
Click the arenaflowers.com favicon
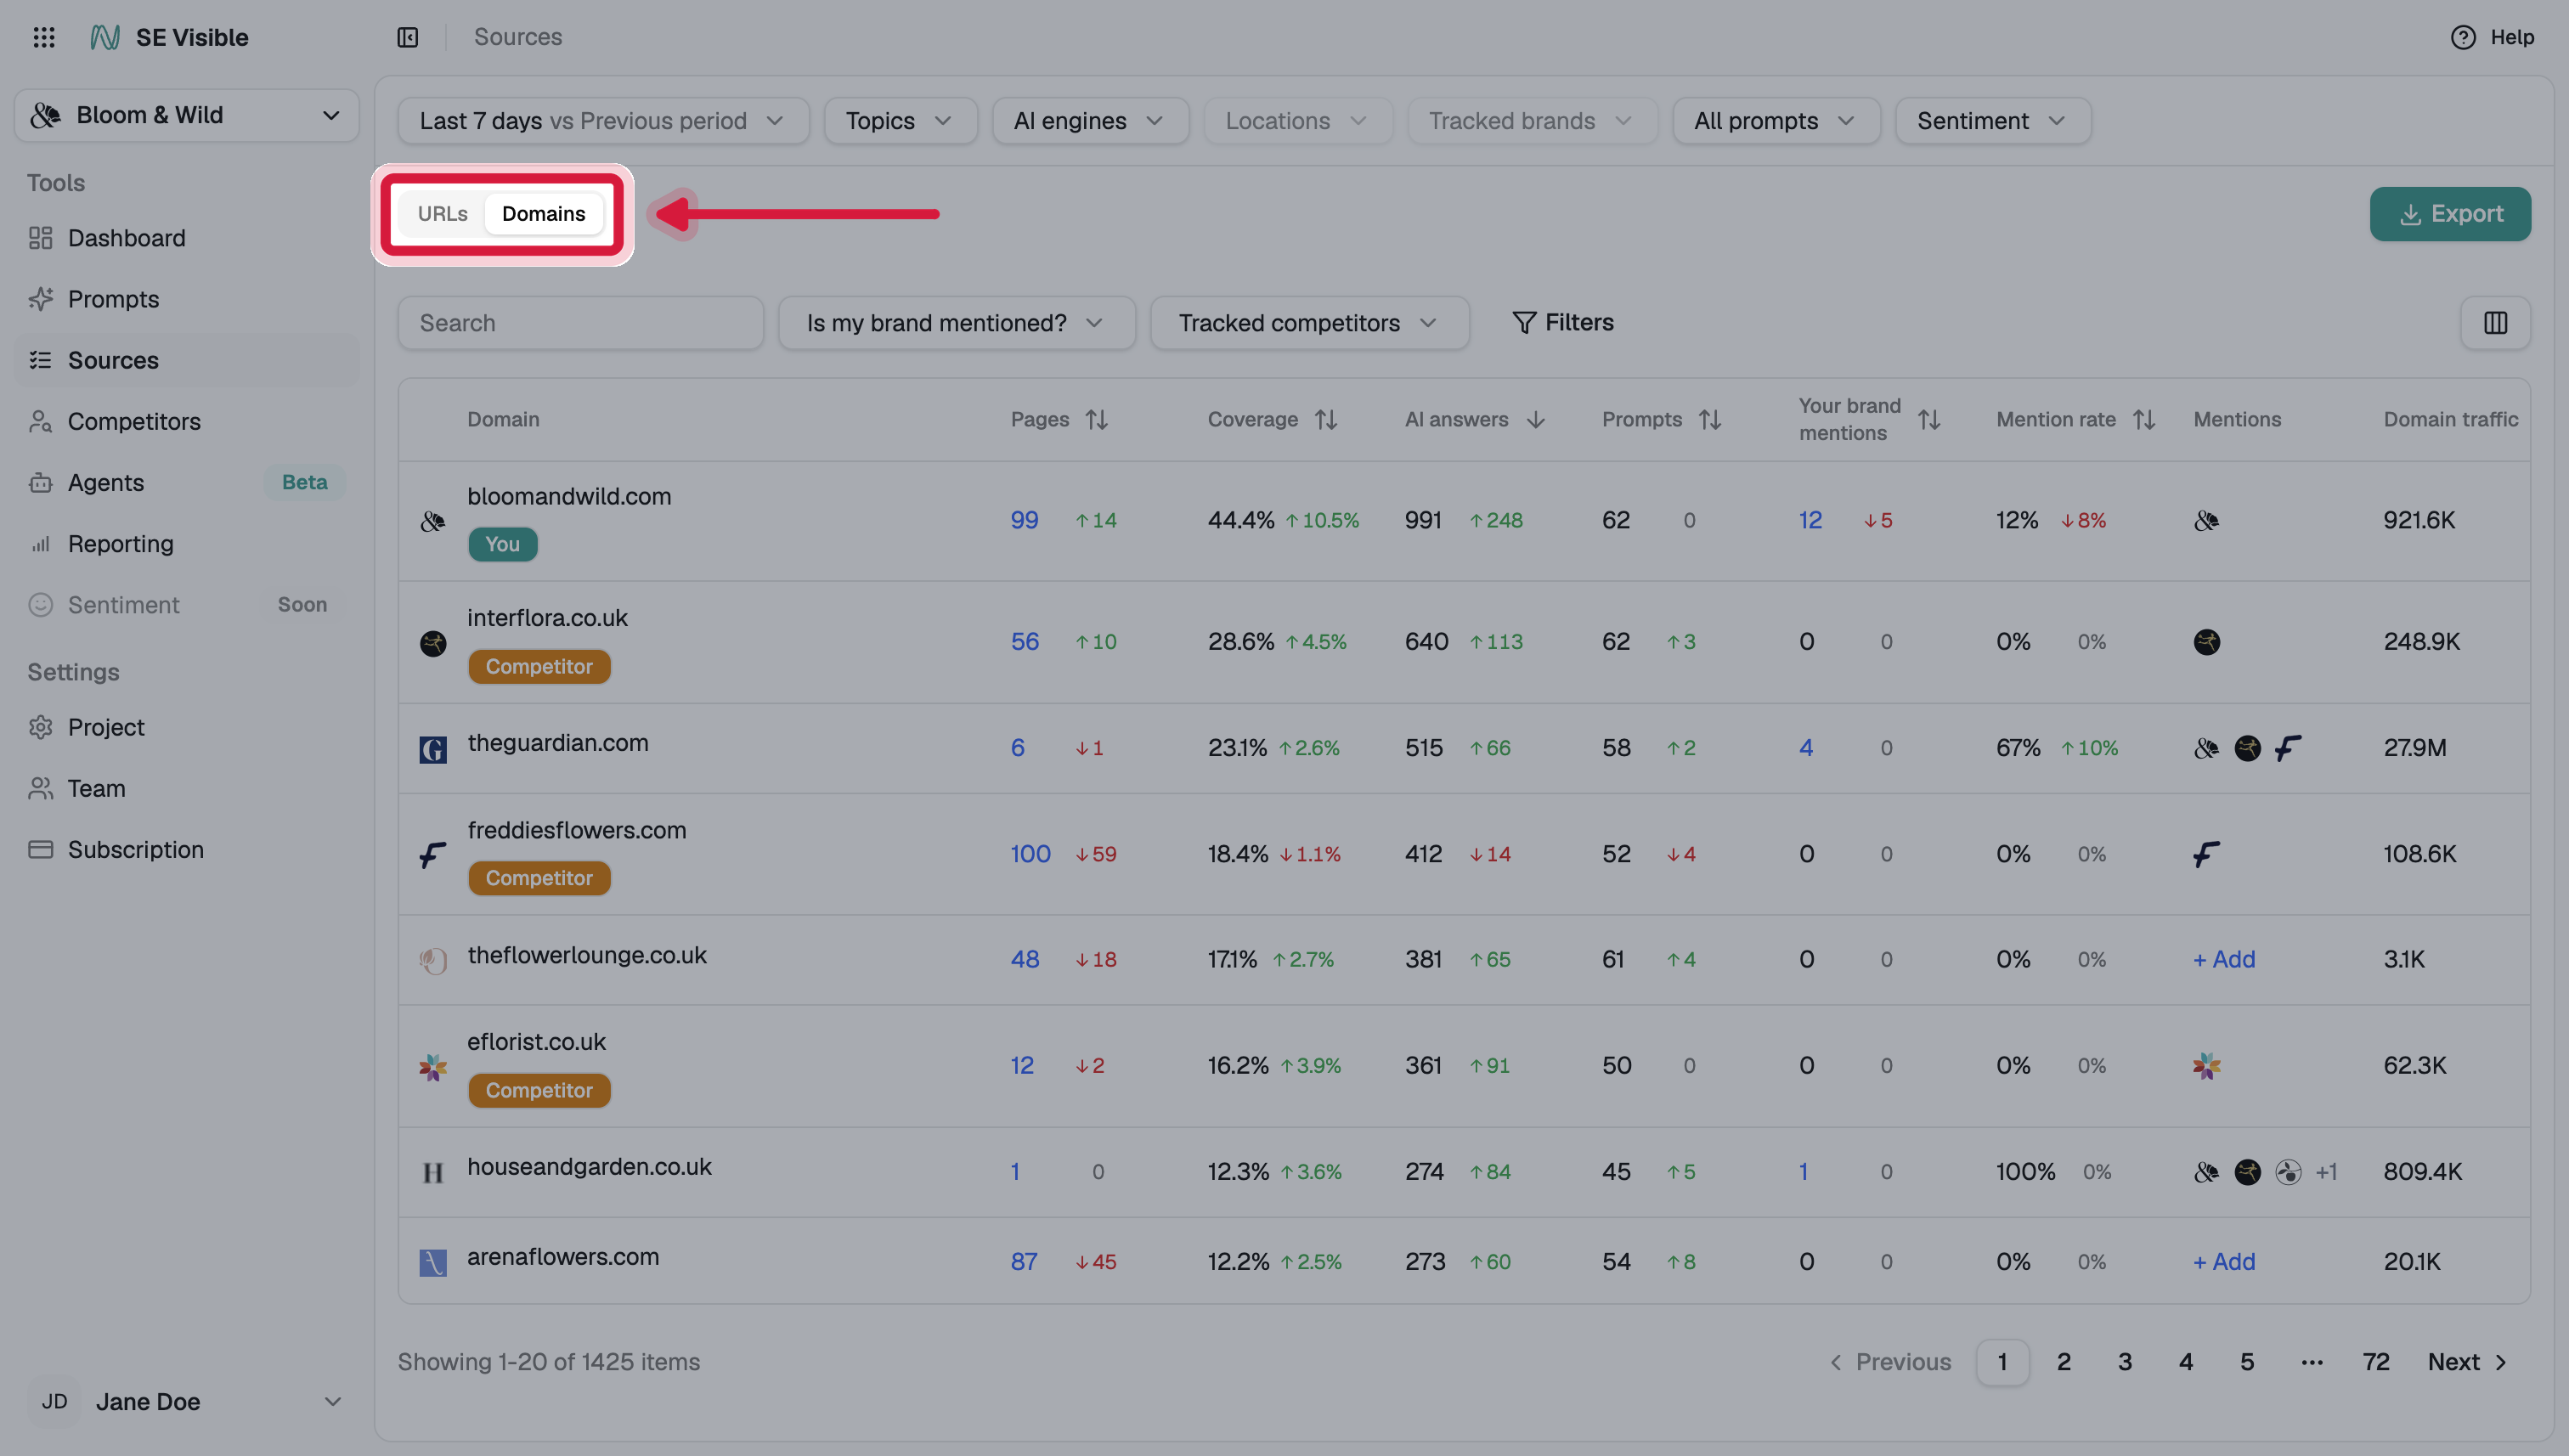[432, 1263]
